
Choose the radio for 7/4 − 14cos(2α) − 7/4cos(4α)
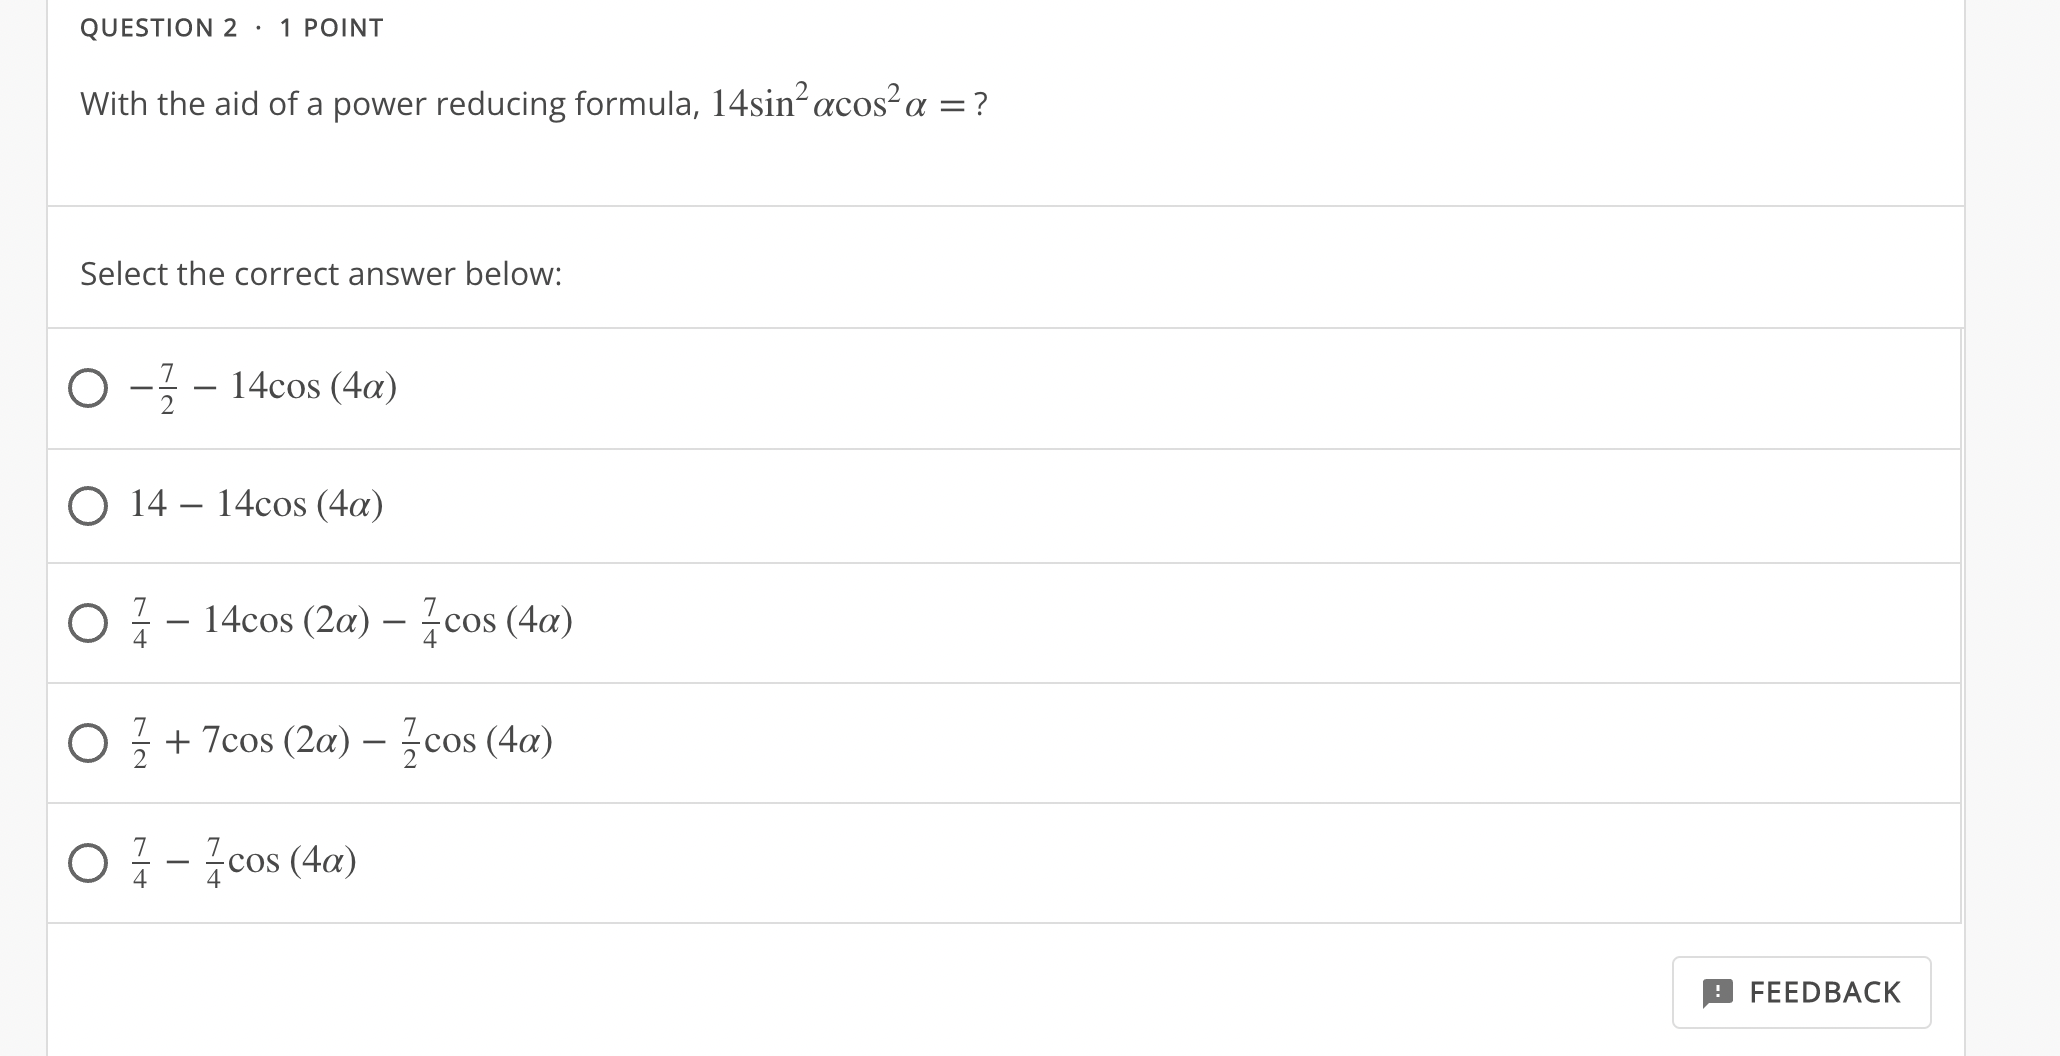tap(88, 623)
